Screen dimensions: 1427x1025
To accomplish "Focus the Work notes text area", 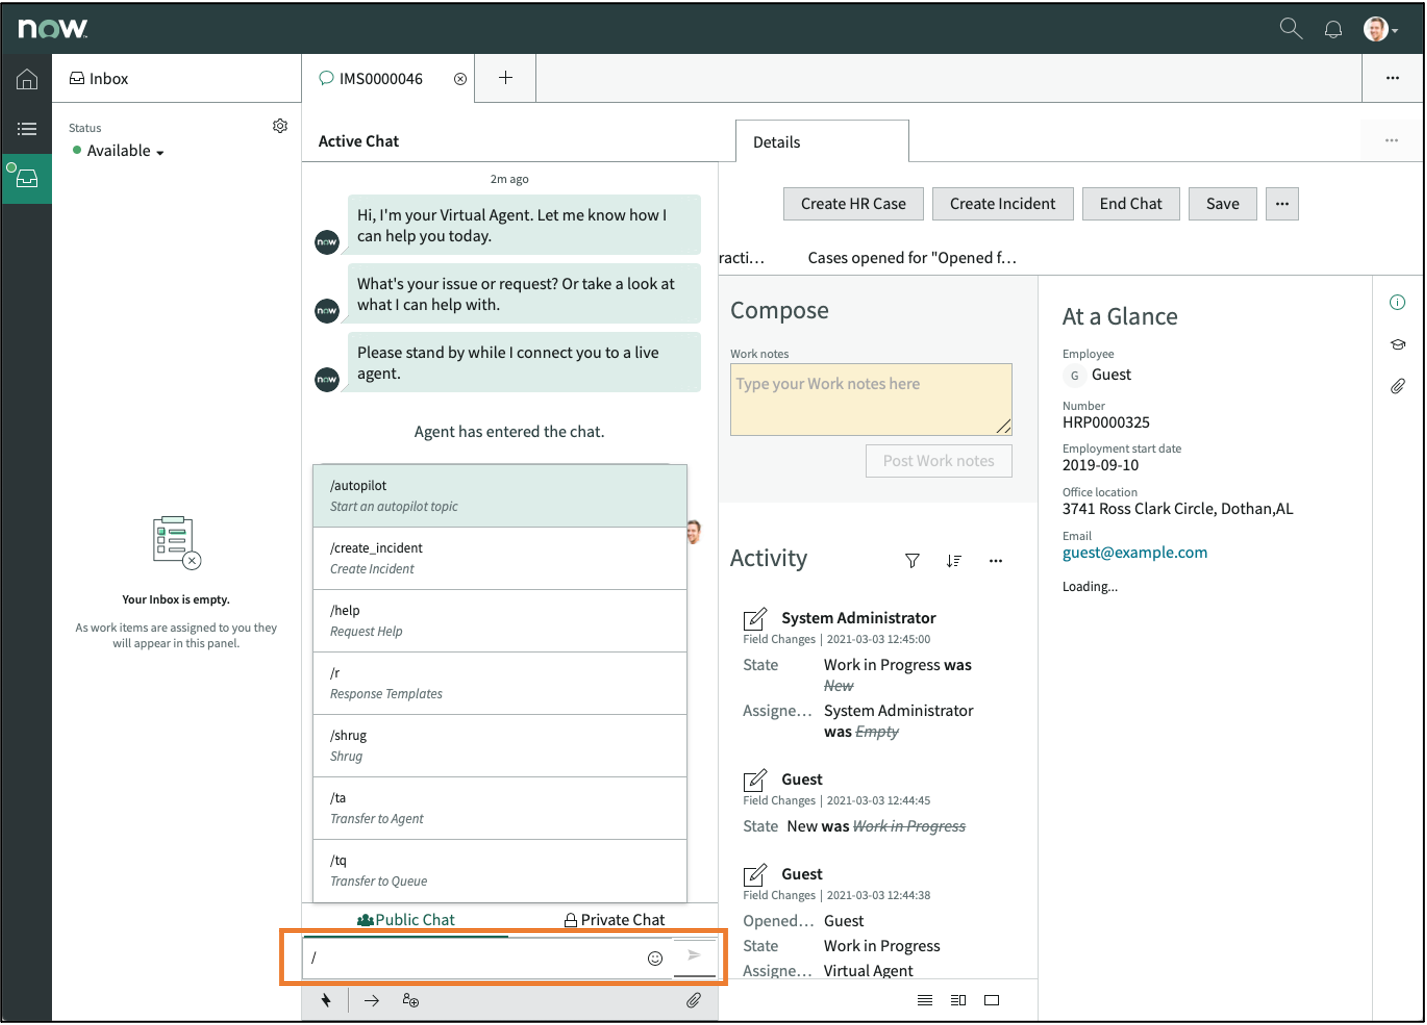I will pos(871,399).
